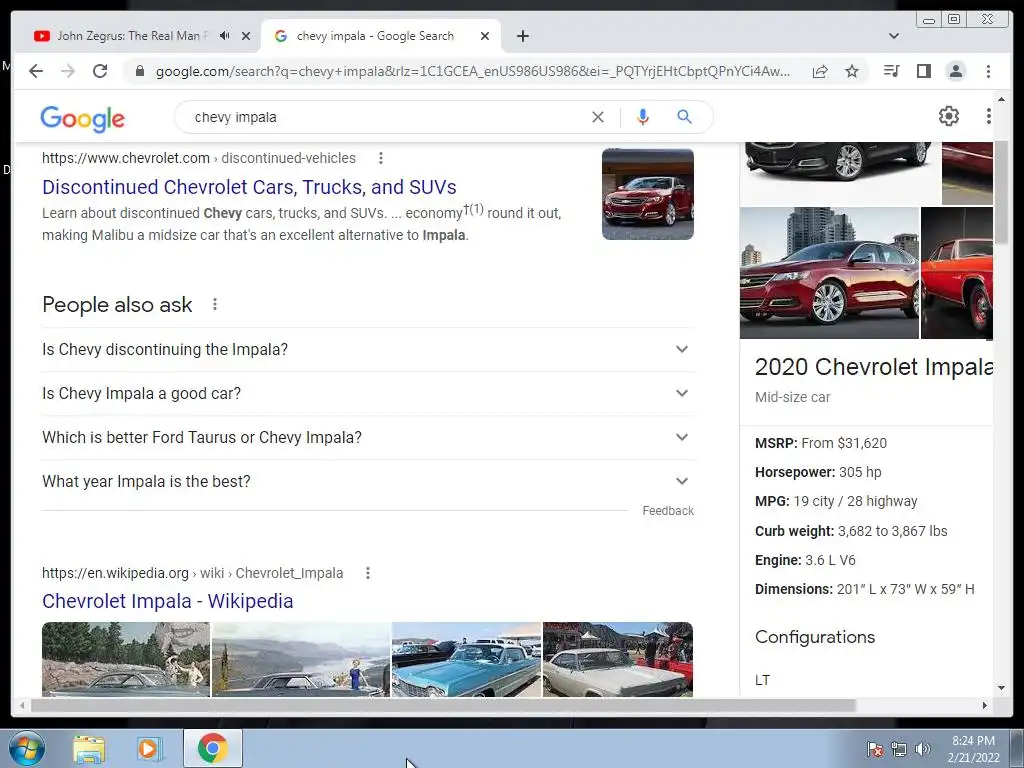Open the Chrome profile avatar
This screenshot has height=768, width=1024.
point(955,71)
